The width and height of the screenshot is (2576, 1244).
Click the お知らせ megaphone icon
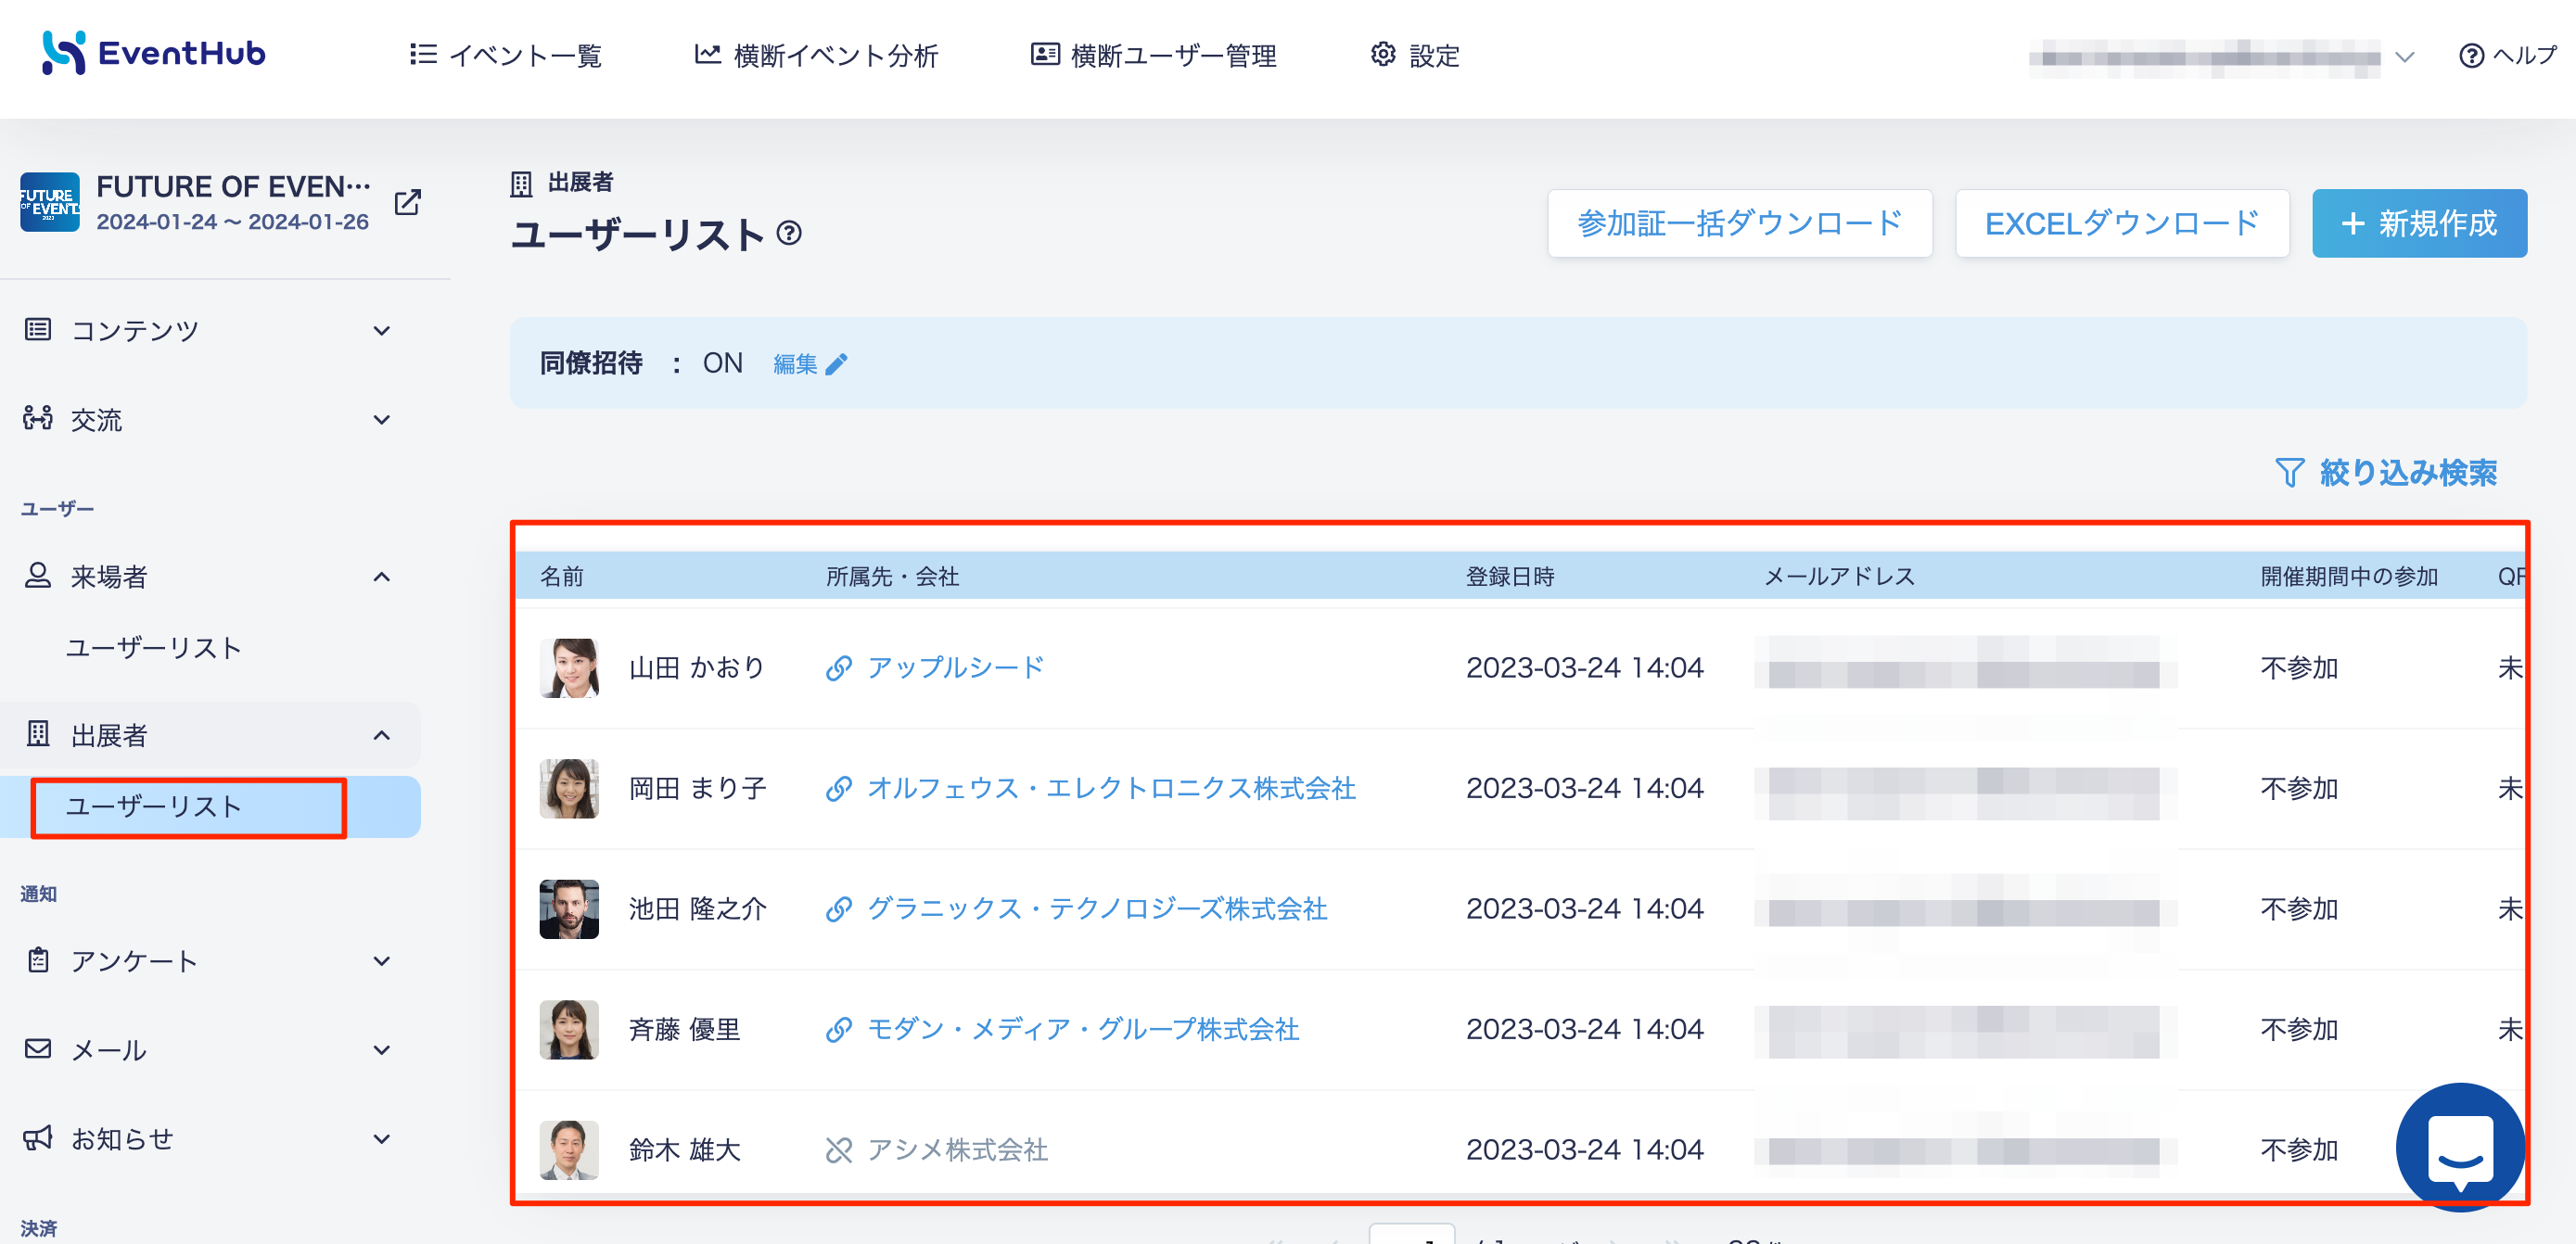point(38,1137)
